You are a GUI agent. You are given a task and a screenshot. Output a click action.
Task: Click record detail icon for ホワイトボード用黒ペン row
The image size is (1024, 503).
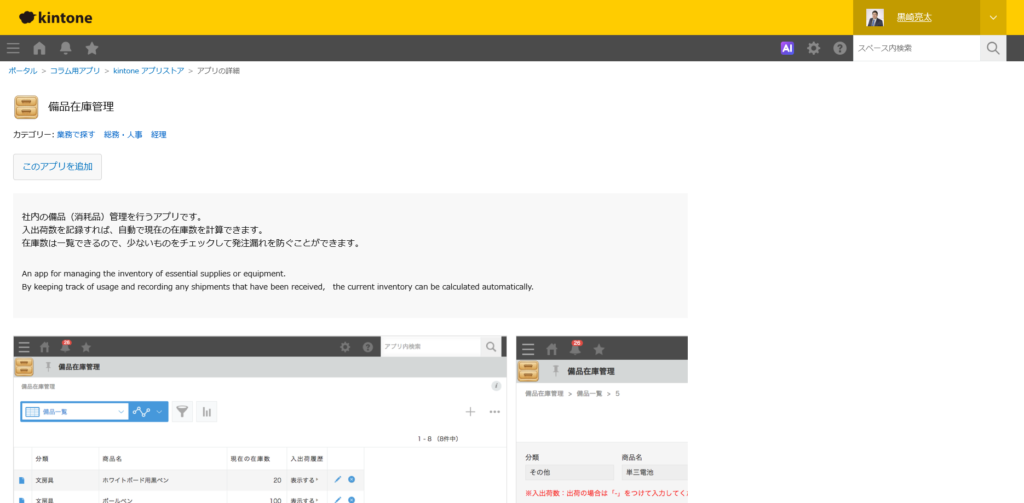(22, 480)
